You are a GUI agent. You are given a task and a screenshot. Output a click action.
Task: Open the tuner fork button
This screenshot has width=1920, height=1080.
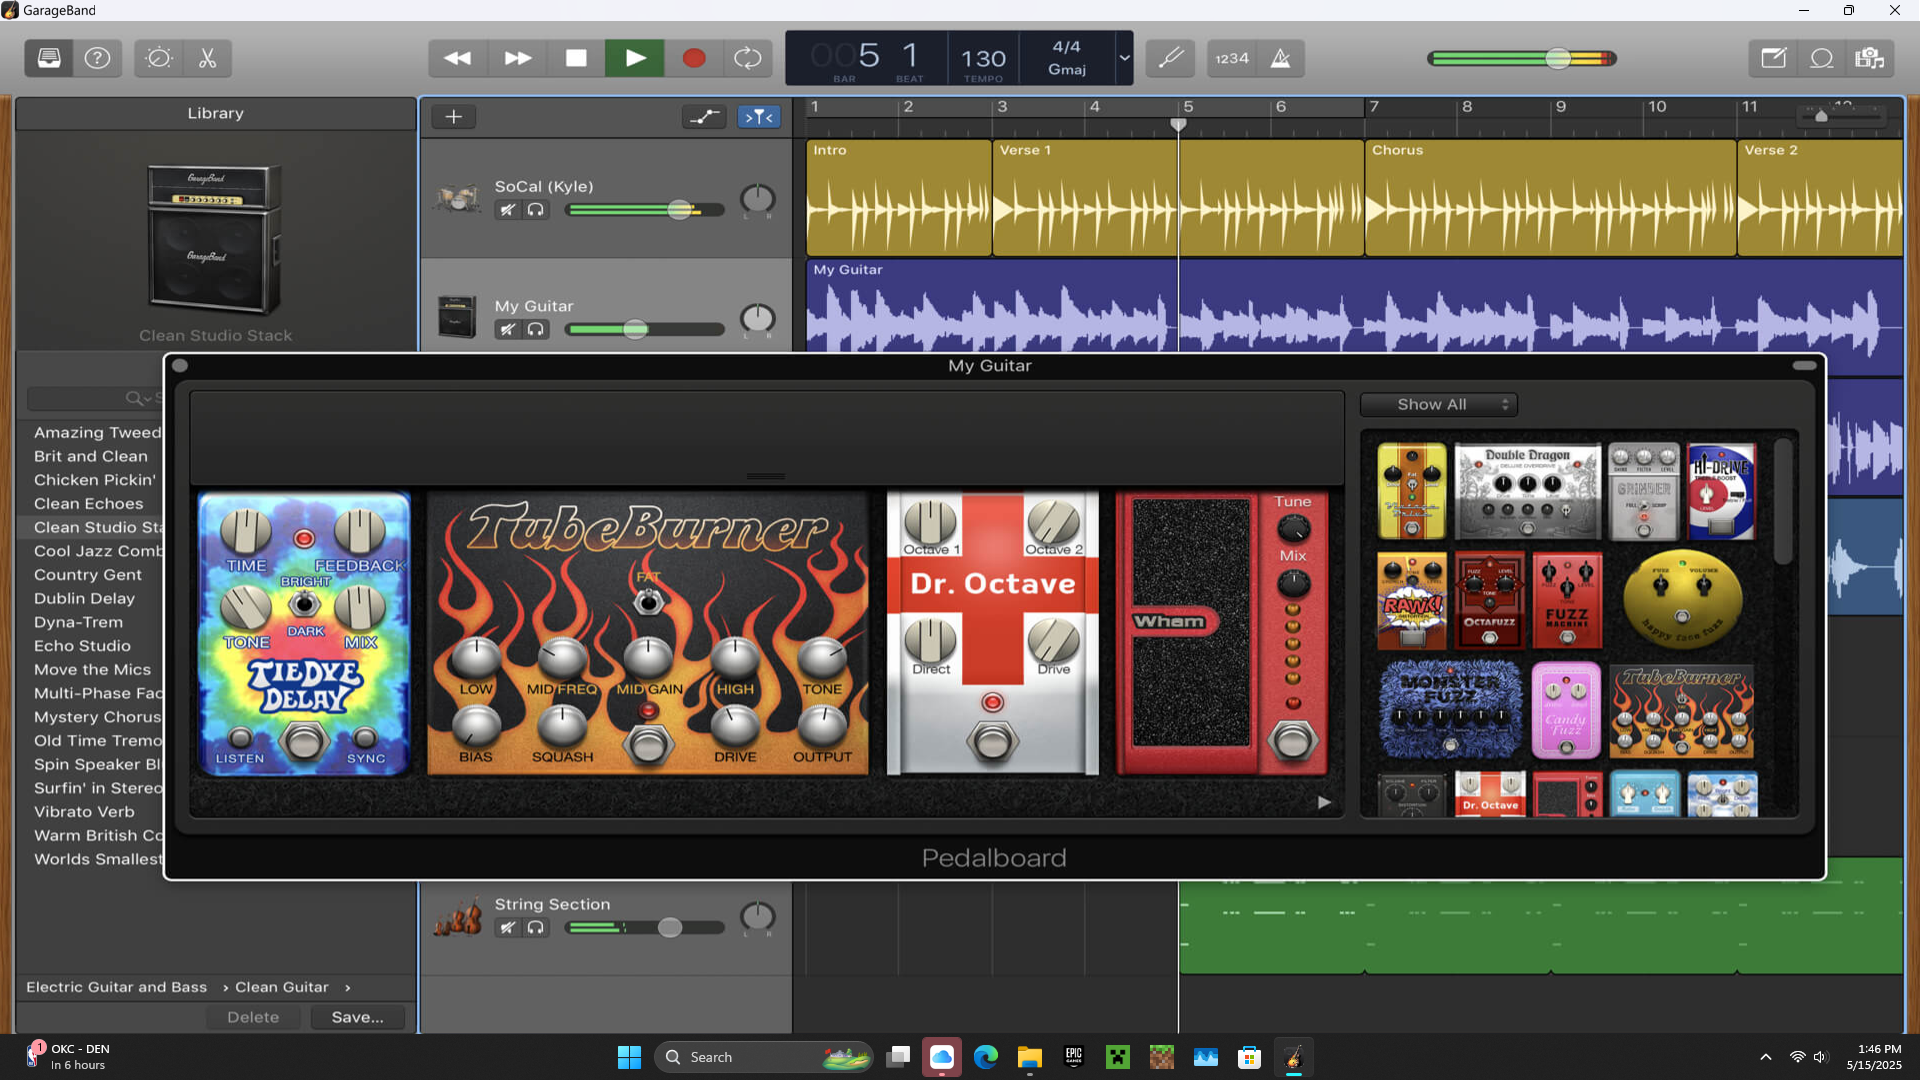[1171, 58]
